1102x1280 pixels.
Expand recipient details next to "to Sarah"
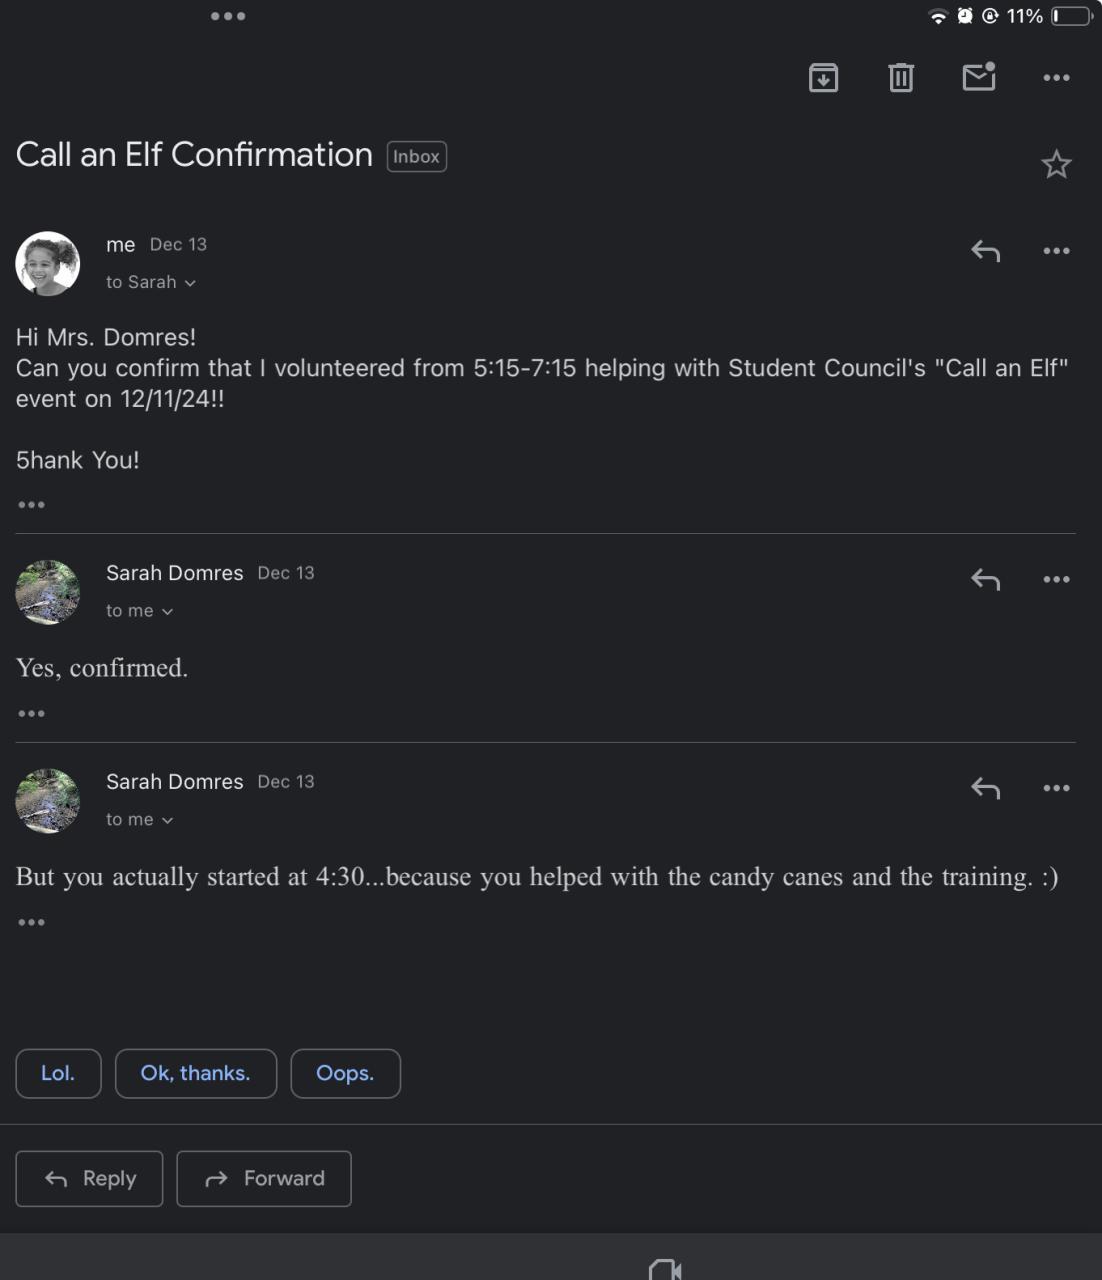[x=190, y=283]
